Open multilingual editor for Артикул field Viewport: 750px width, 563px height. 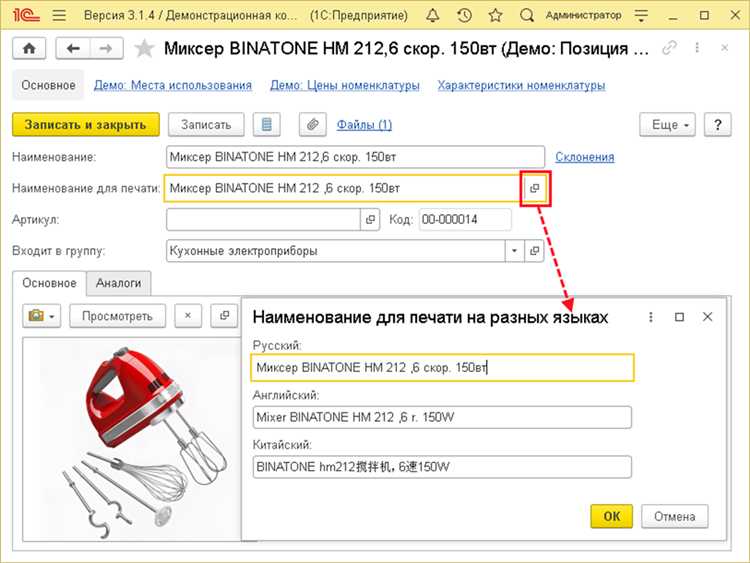370,220
